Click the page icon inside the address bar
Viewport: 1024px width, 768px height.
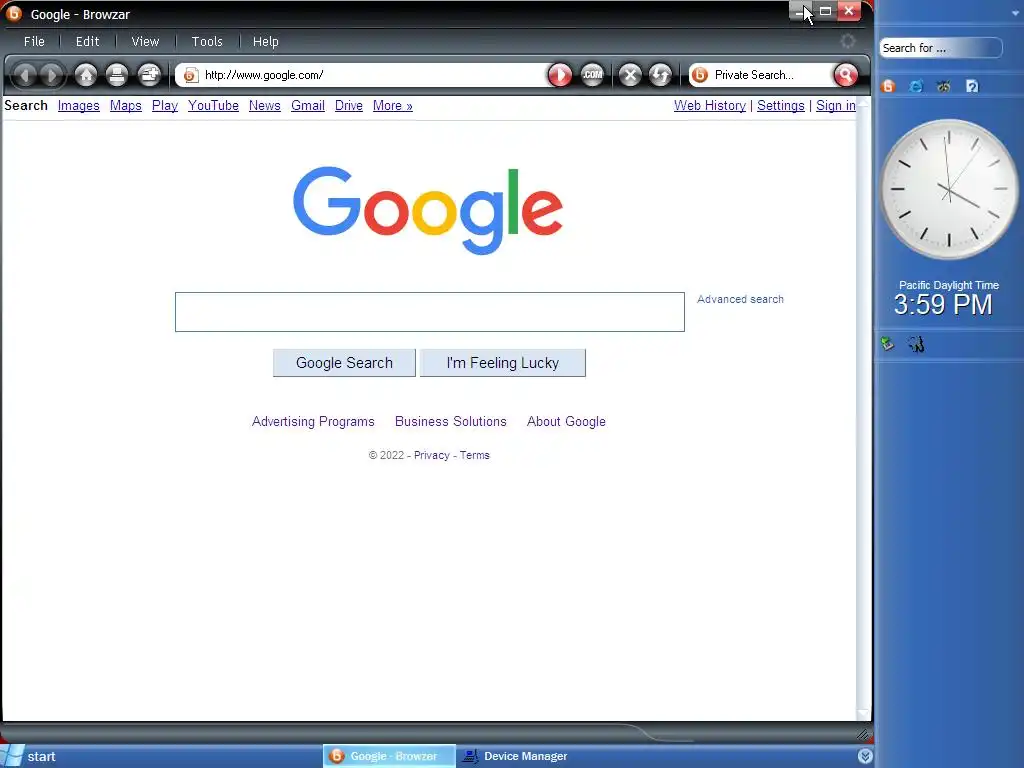coord(190,75)
